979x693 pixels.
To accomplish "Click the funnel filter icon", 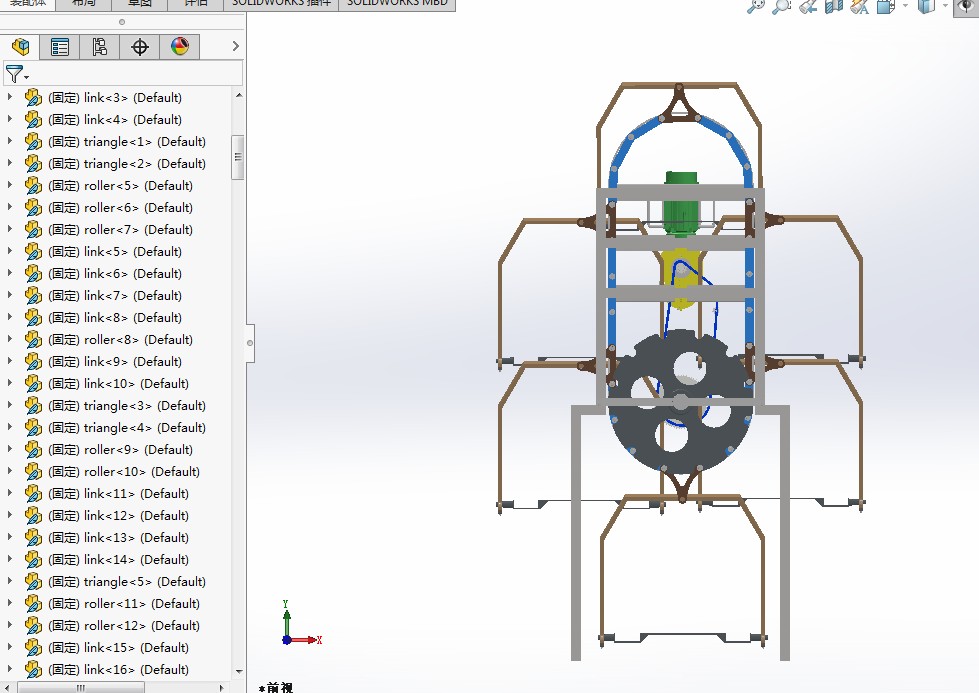I will coord(14,74).
